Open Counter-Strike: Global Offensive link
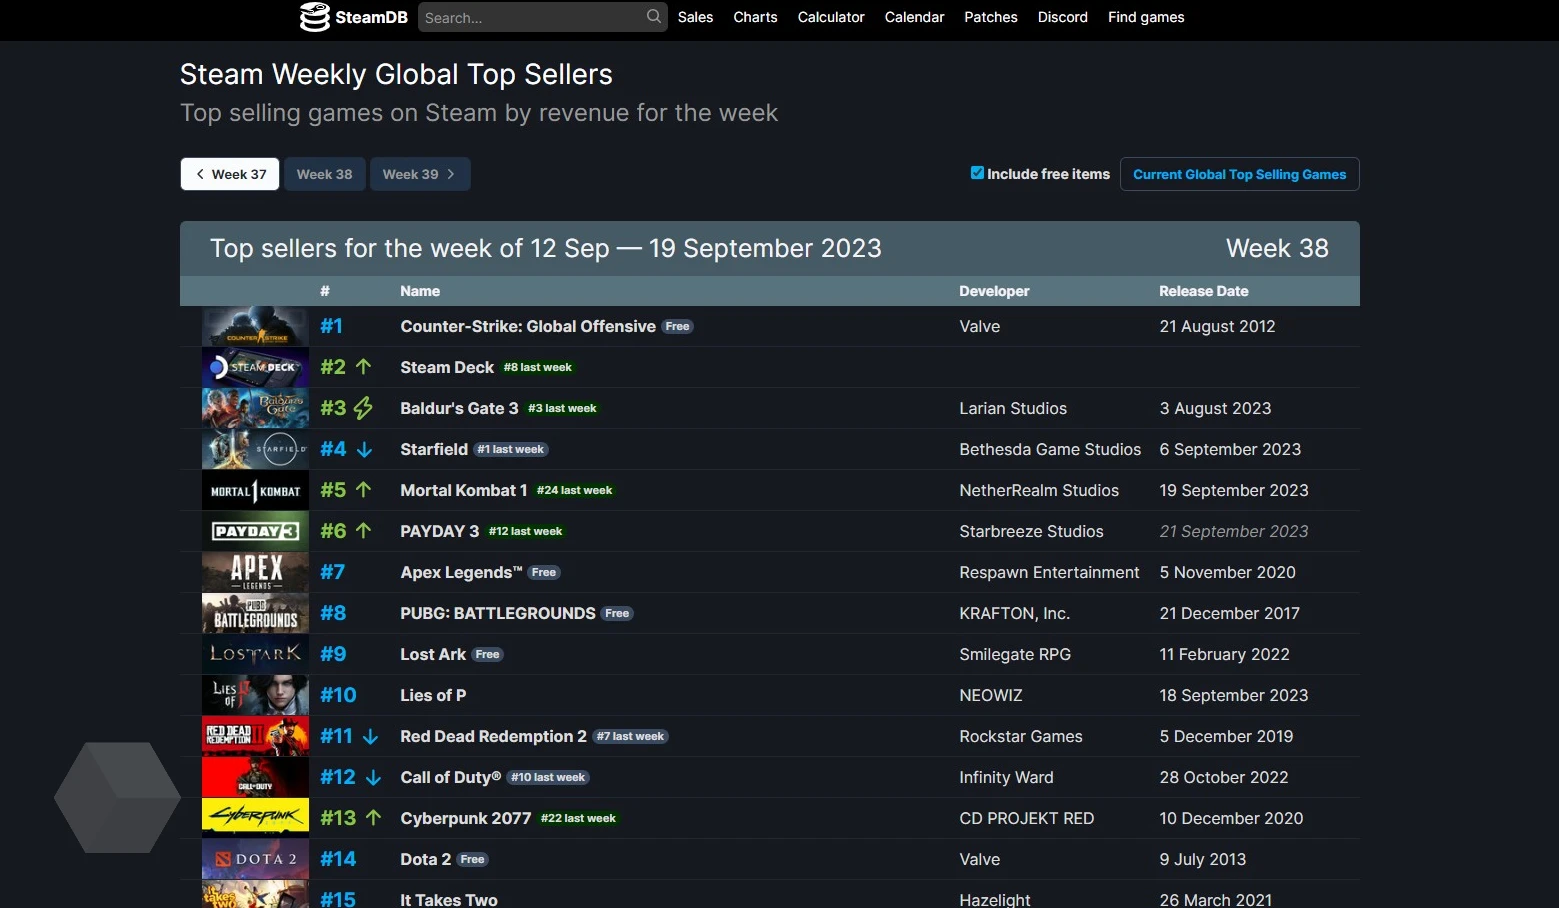This screenshot has height=908, width=1559. 528,326
